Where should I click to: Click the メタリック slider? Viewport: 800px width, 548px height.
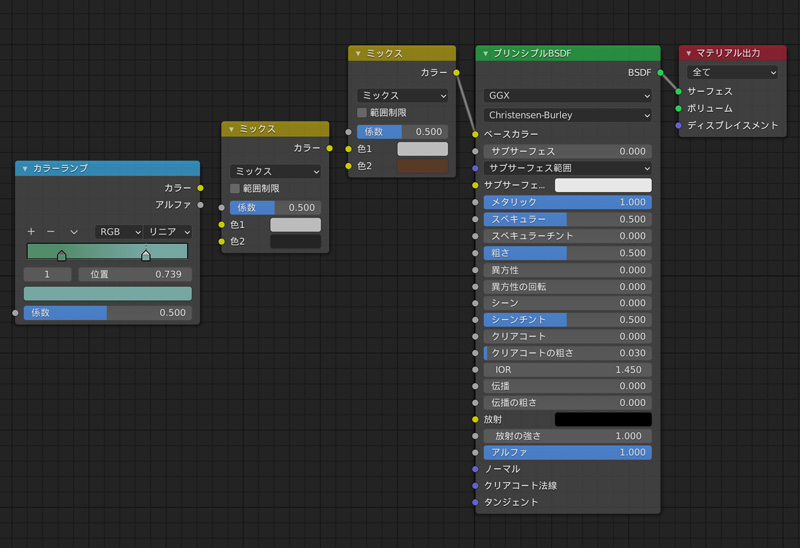(x=567, y=202)
